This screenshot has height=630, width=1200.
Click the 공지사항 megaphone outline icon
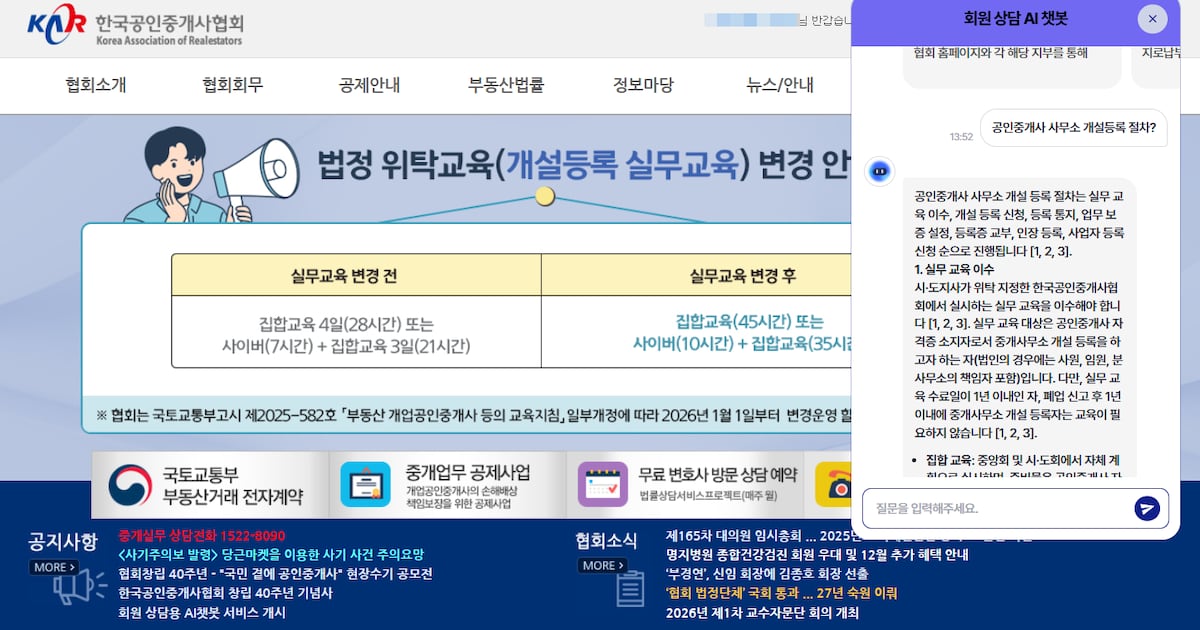[x=80, y=588]
